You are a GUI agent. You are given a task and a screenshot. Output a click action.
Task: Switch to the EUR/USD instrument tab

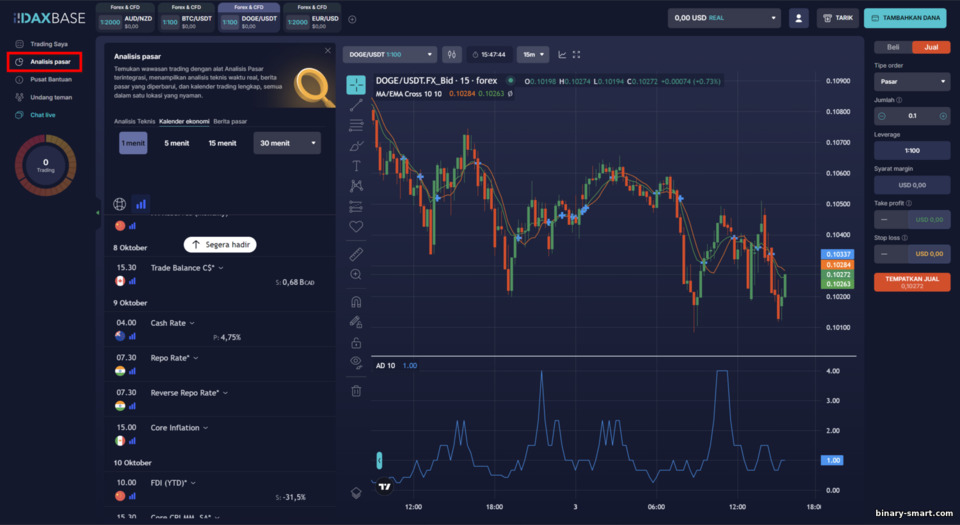pyautogui.click(x=312, y=18)
